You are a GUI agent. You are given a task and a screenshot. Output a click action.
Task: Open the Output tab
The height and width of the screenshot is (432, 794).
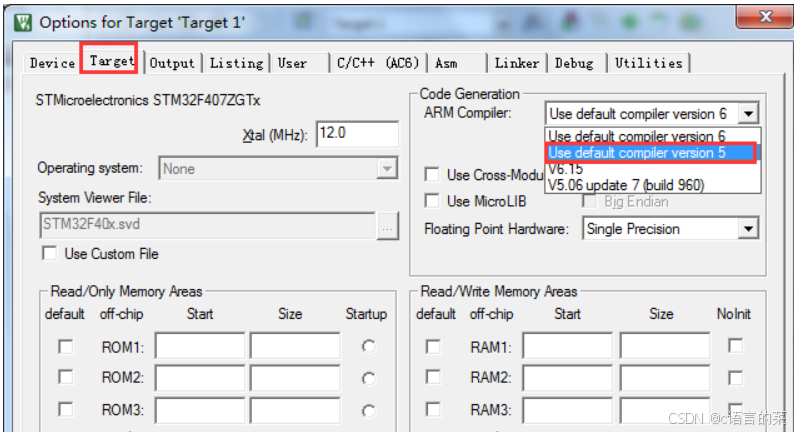click(172, 63)
